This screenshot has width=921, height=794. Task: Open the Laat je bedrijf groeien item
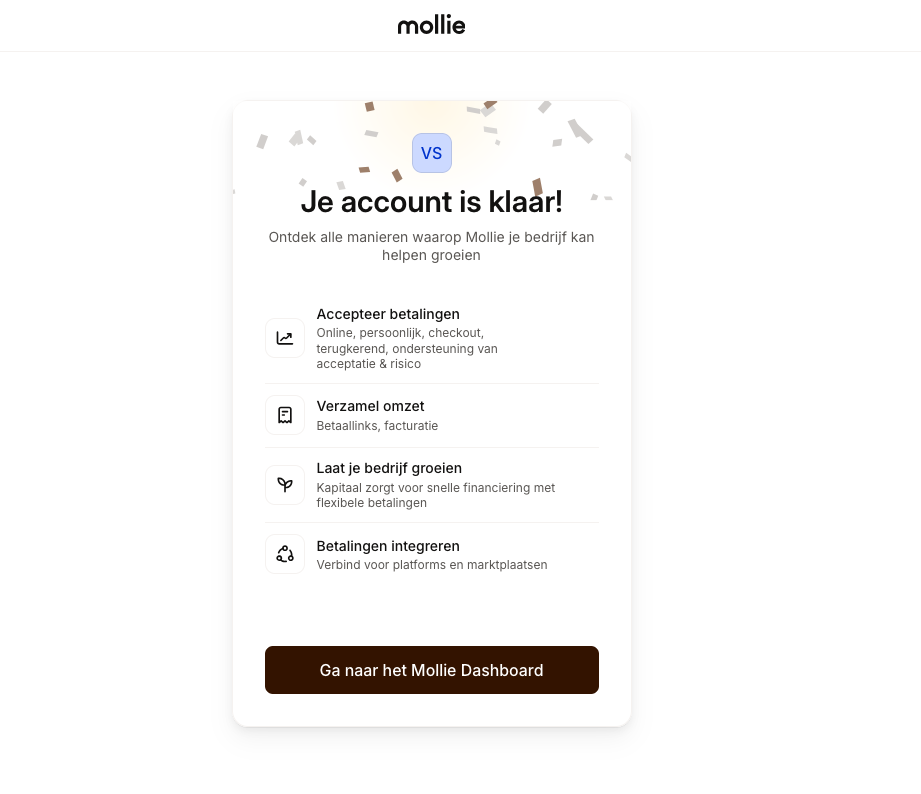(x=389, y=468)
